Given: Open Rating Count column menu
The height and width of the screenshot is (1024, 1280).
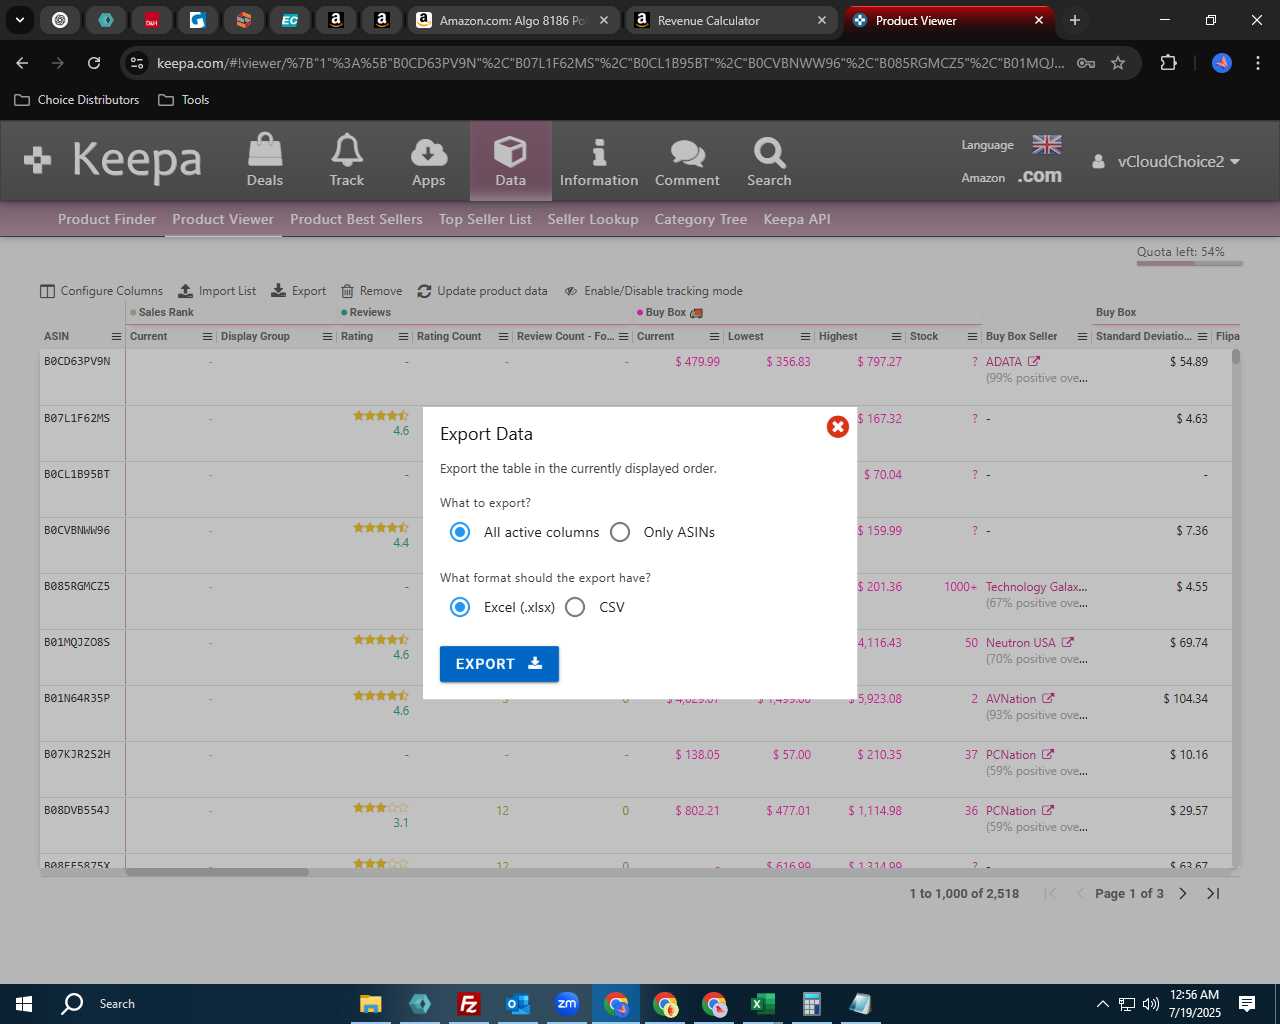Looking at the screenshot, I should [x=504, y=337].
